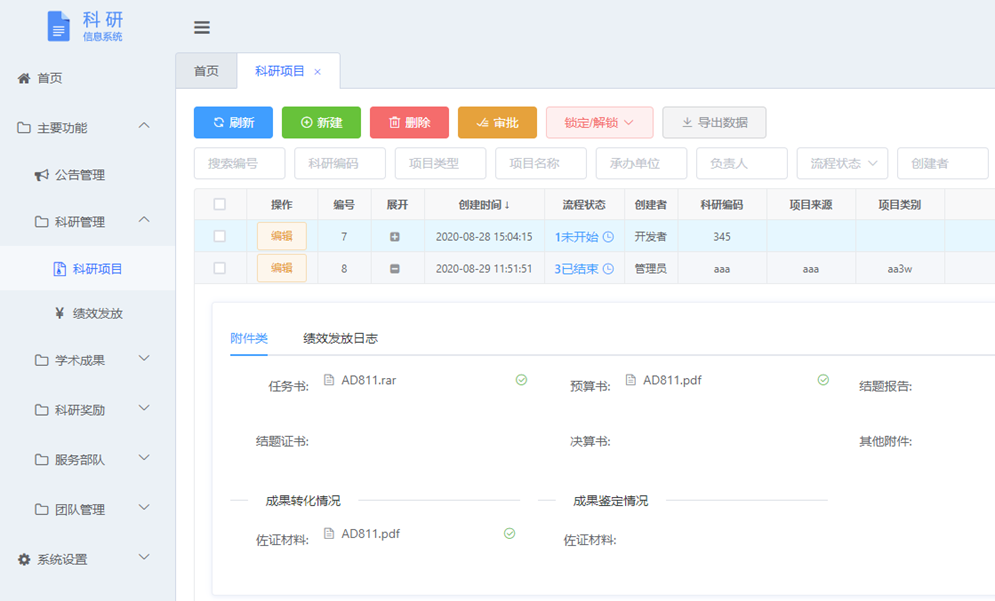Click clock icon beside 1未开始

point(608,237)
